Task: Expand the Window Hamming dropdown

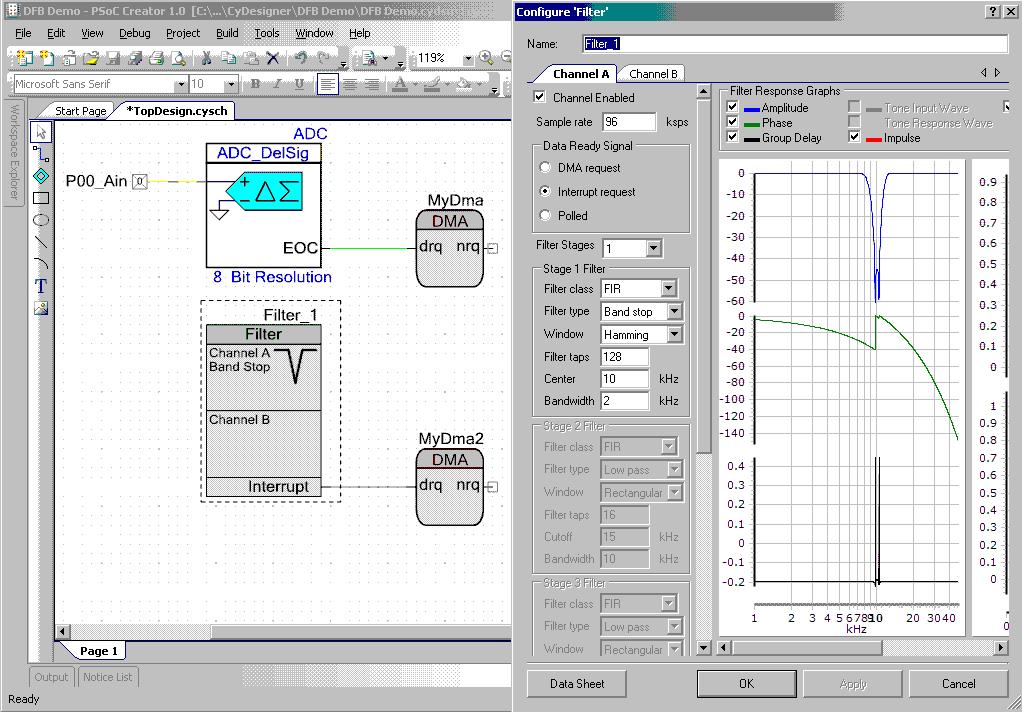Action: [x=674, y=335]
